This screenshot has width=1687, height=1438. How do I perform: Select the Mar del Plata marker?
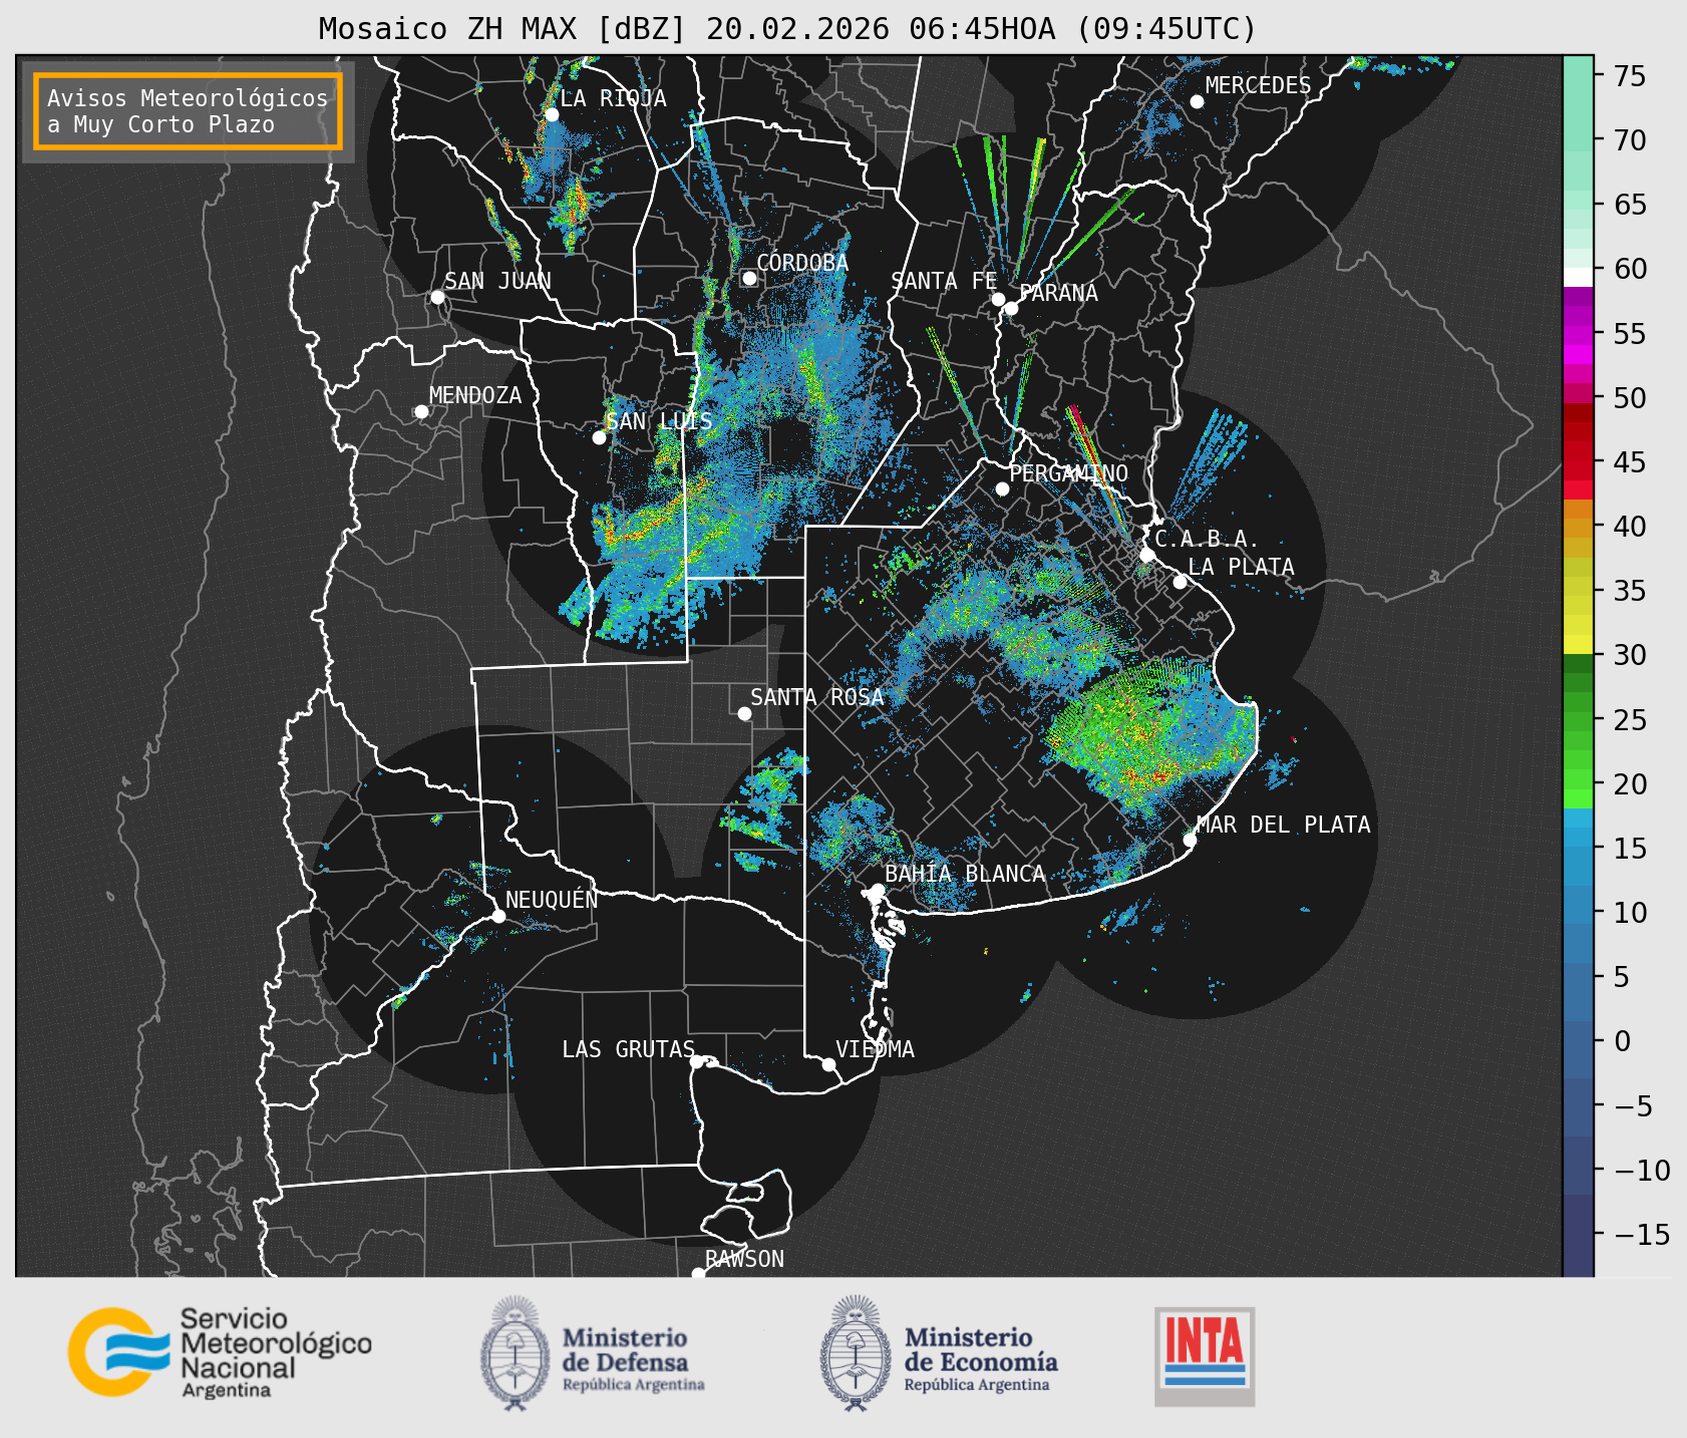coord(1189,839)
